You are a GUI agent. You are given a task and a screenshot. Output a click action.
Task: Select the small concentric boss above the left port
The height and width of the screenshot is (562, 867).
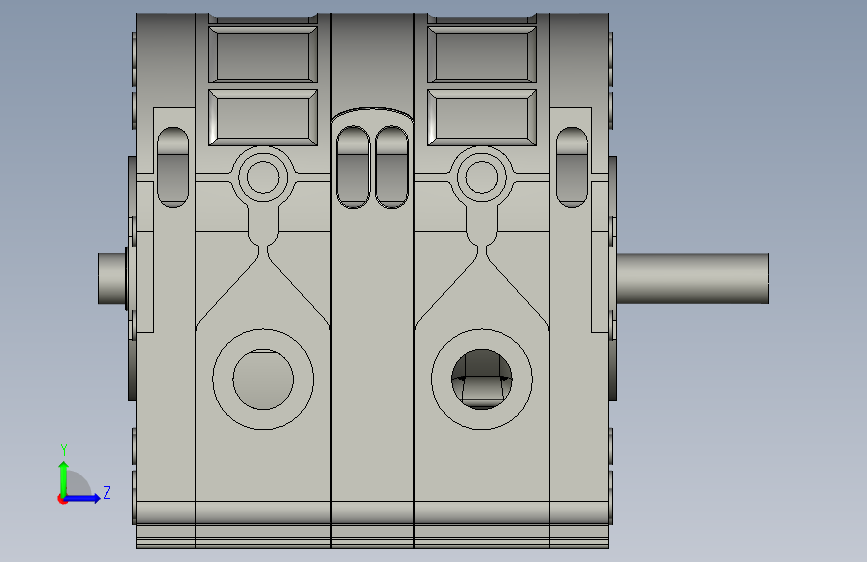point(263,177)
